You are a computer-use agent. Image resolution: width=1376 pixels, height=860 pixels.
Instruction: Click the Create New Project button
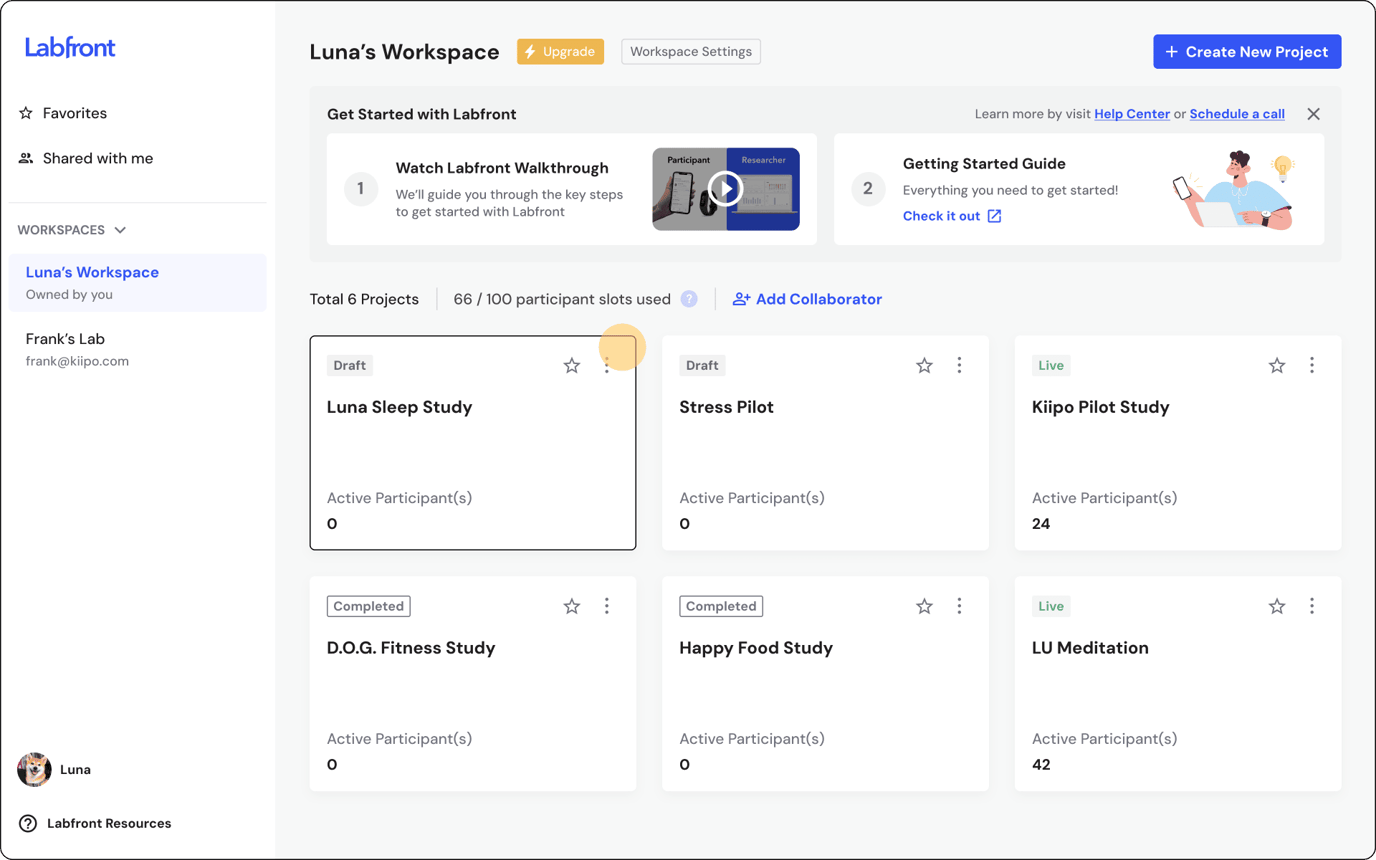point(1246,51)
